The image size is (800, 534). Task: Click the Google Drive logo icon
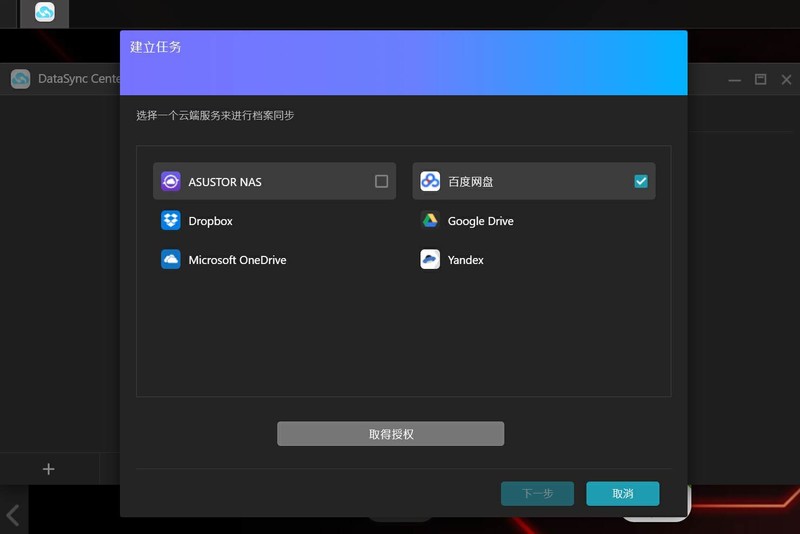pyautogui.click(x=430, y=220)
